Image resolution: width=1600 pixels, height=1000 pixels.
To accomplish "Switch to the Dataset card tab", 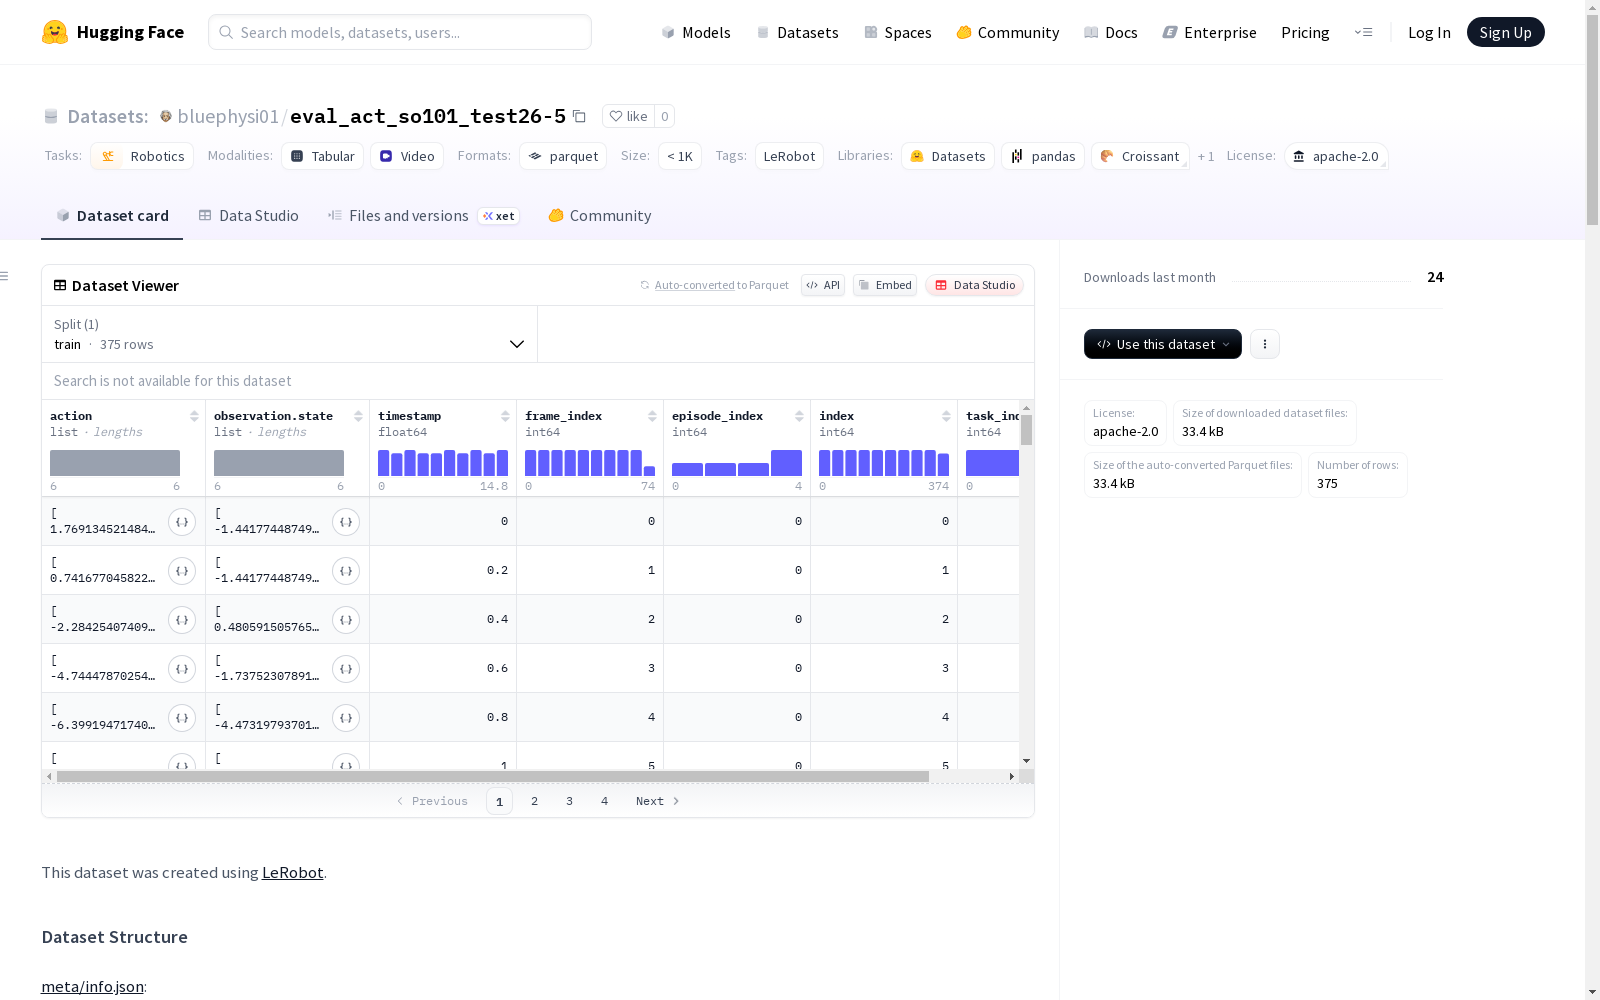I will click(x=112, y=216).
